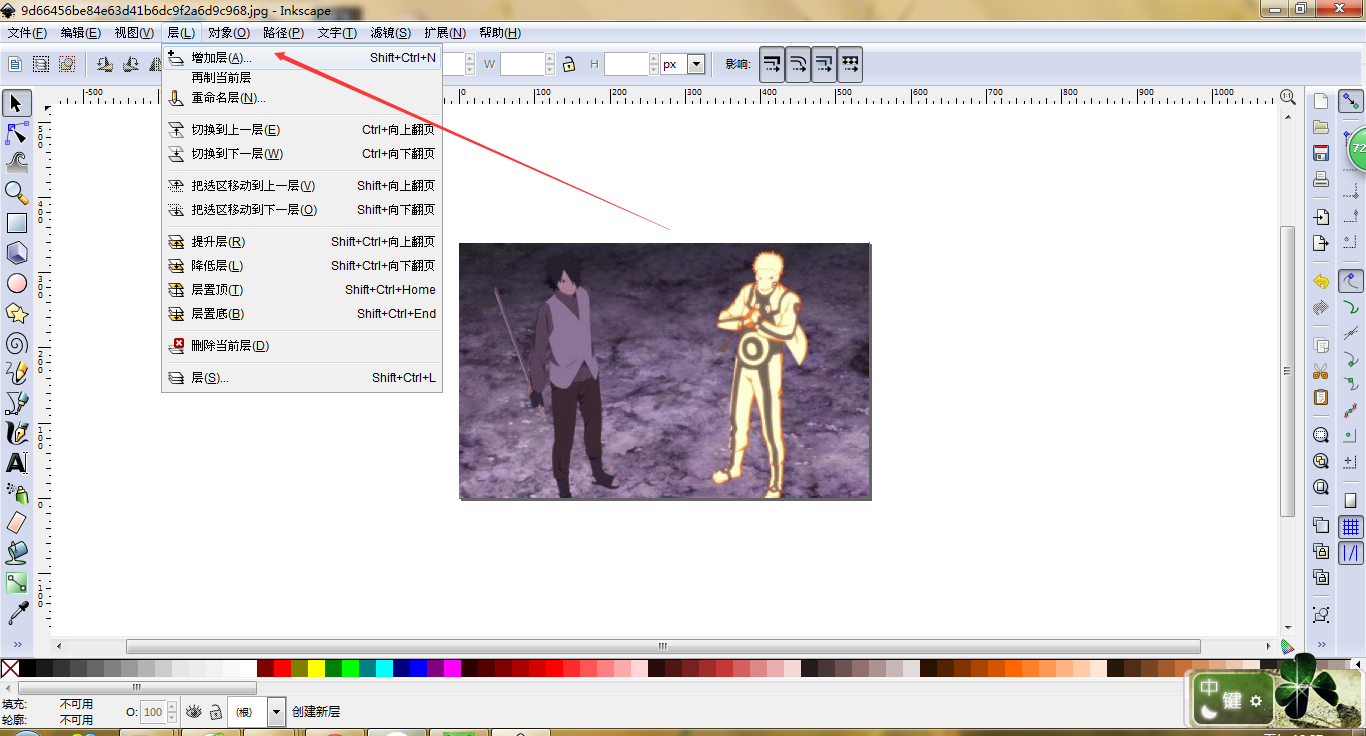Select 删除当前层(D) menu entry

230,346
